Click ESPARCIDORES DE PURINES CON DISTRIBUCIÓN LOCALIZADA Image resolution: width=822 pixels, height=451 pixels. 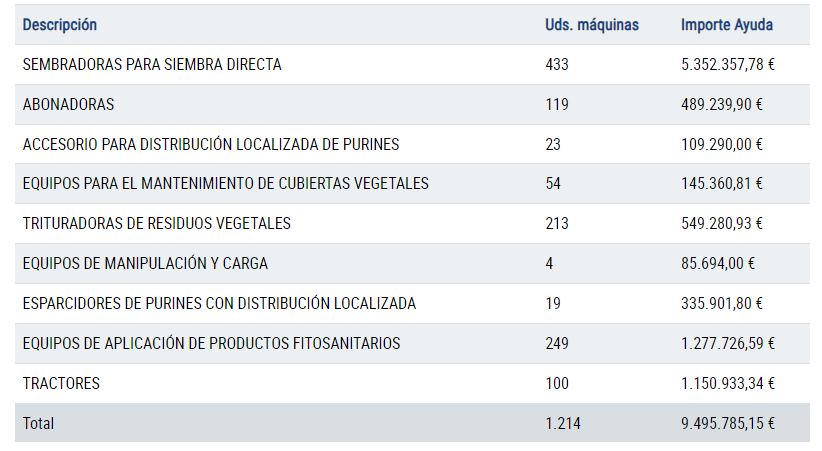click(x=219, y=303)
